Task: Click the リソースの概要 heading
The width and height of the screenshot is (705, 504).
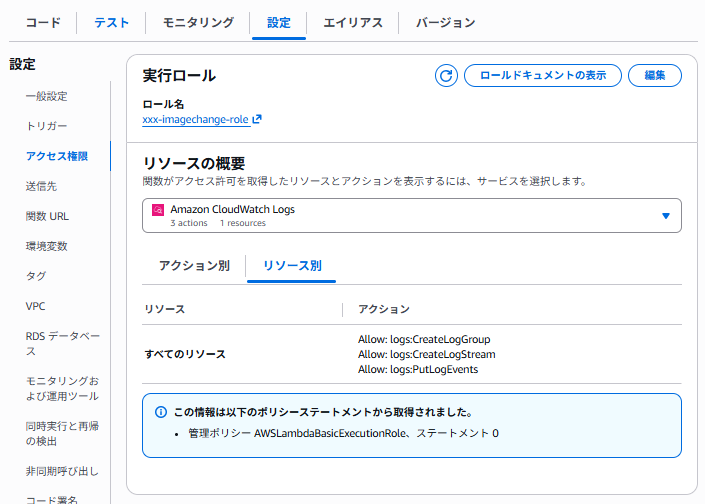Action: [x=194, y=163]
